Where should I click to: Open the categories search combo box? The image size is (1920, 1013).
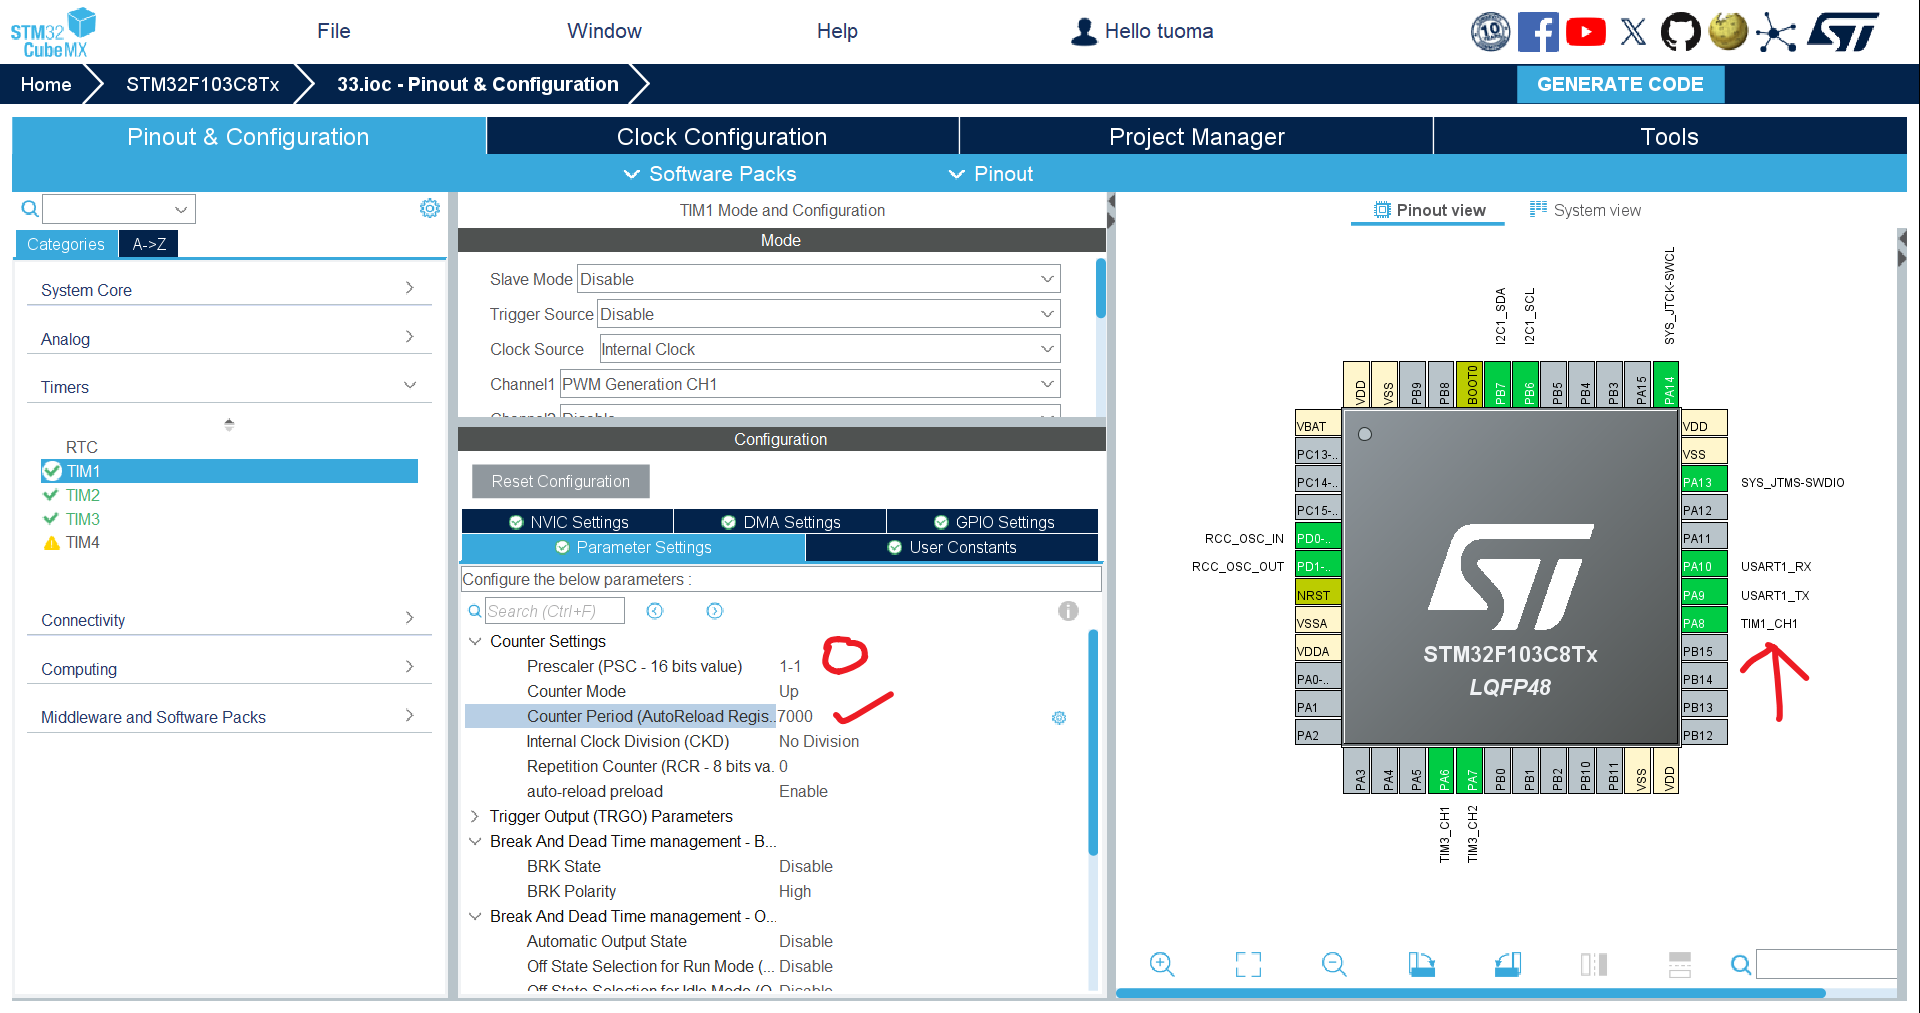point(118,209)
